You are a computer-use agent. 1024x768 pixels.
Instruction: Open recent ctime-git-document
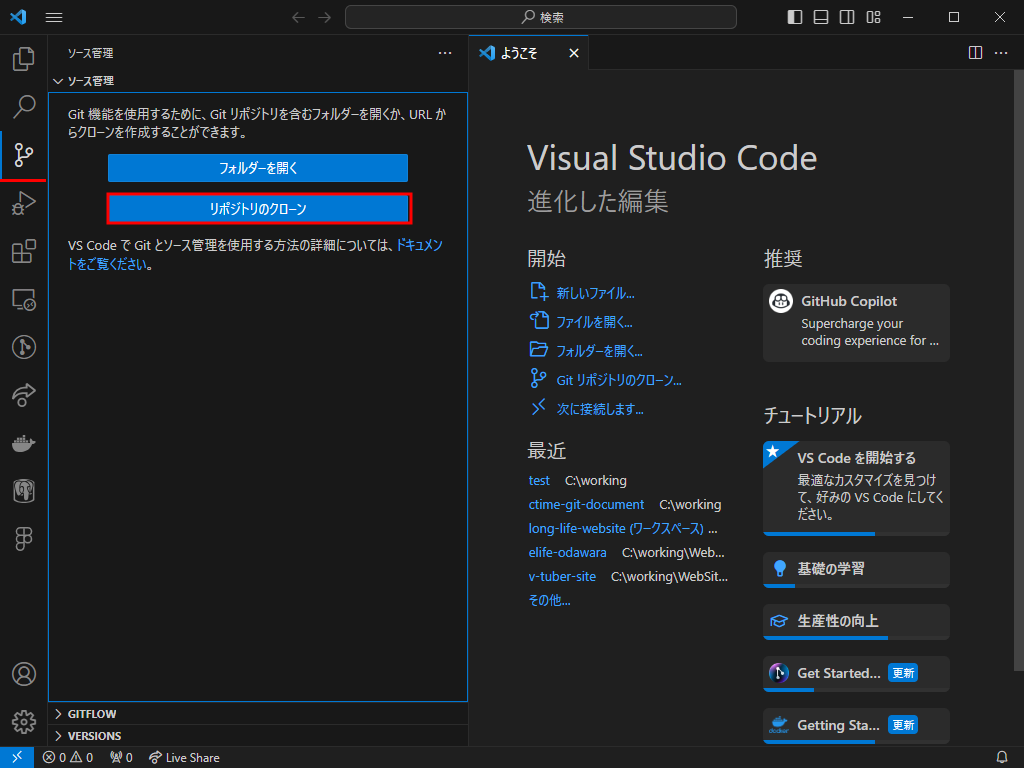tap(586, 505)
